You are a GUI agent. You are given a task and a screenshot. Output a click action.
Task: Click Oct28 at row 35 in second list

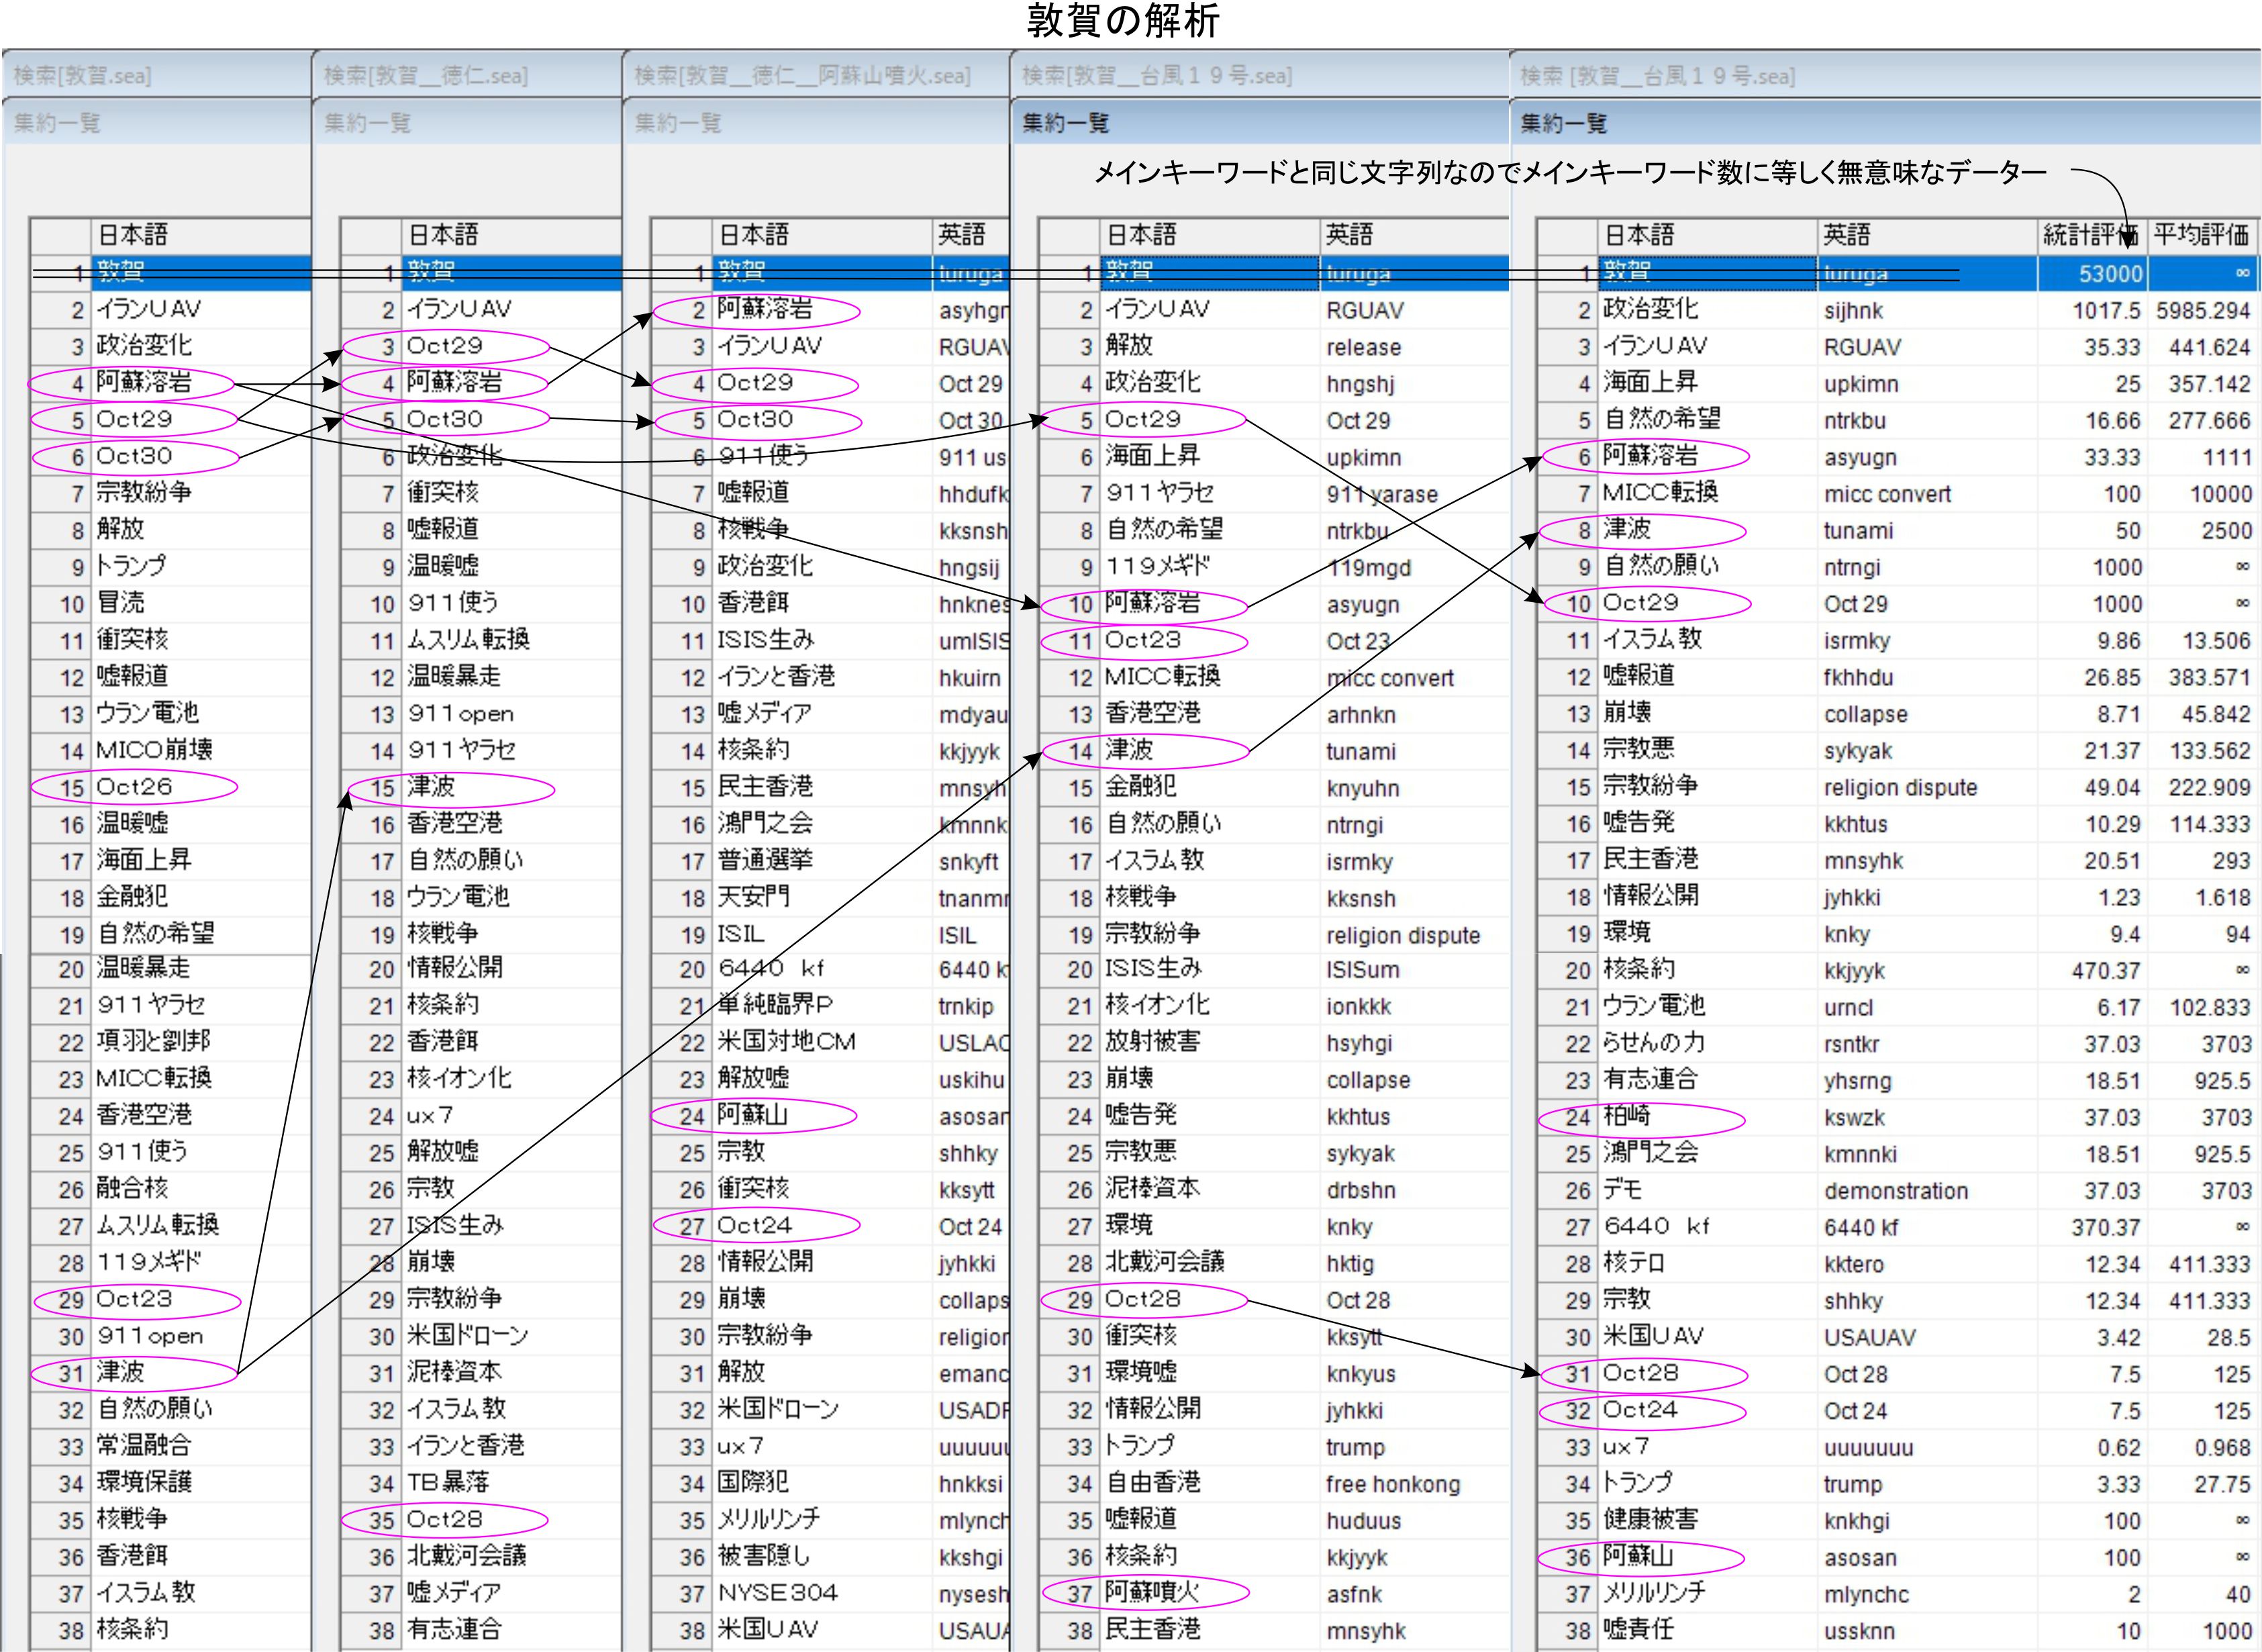click(444, 1519)
